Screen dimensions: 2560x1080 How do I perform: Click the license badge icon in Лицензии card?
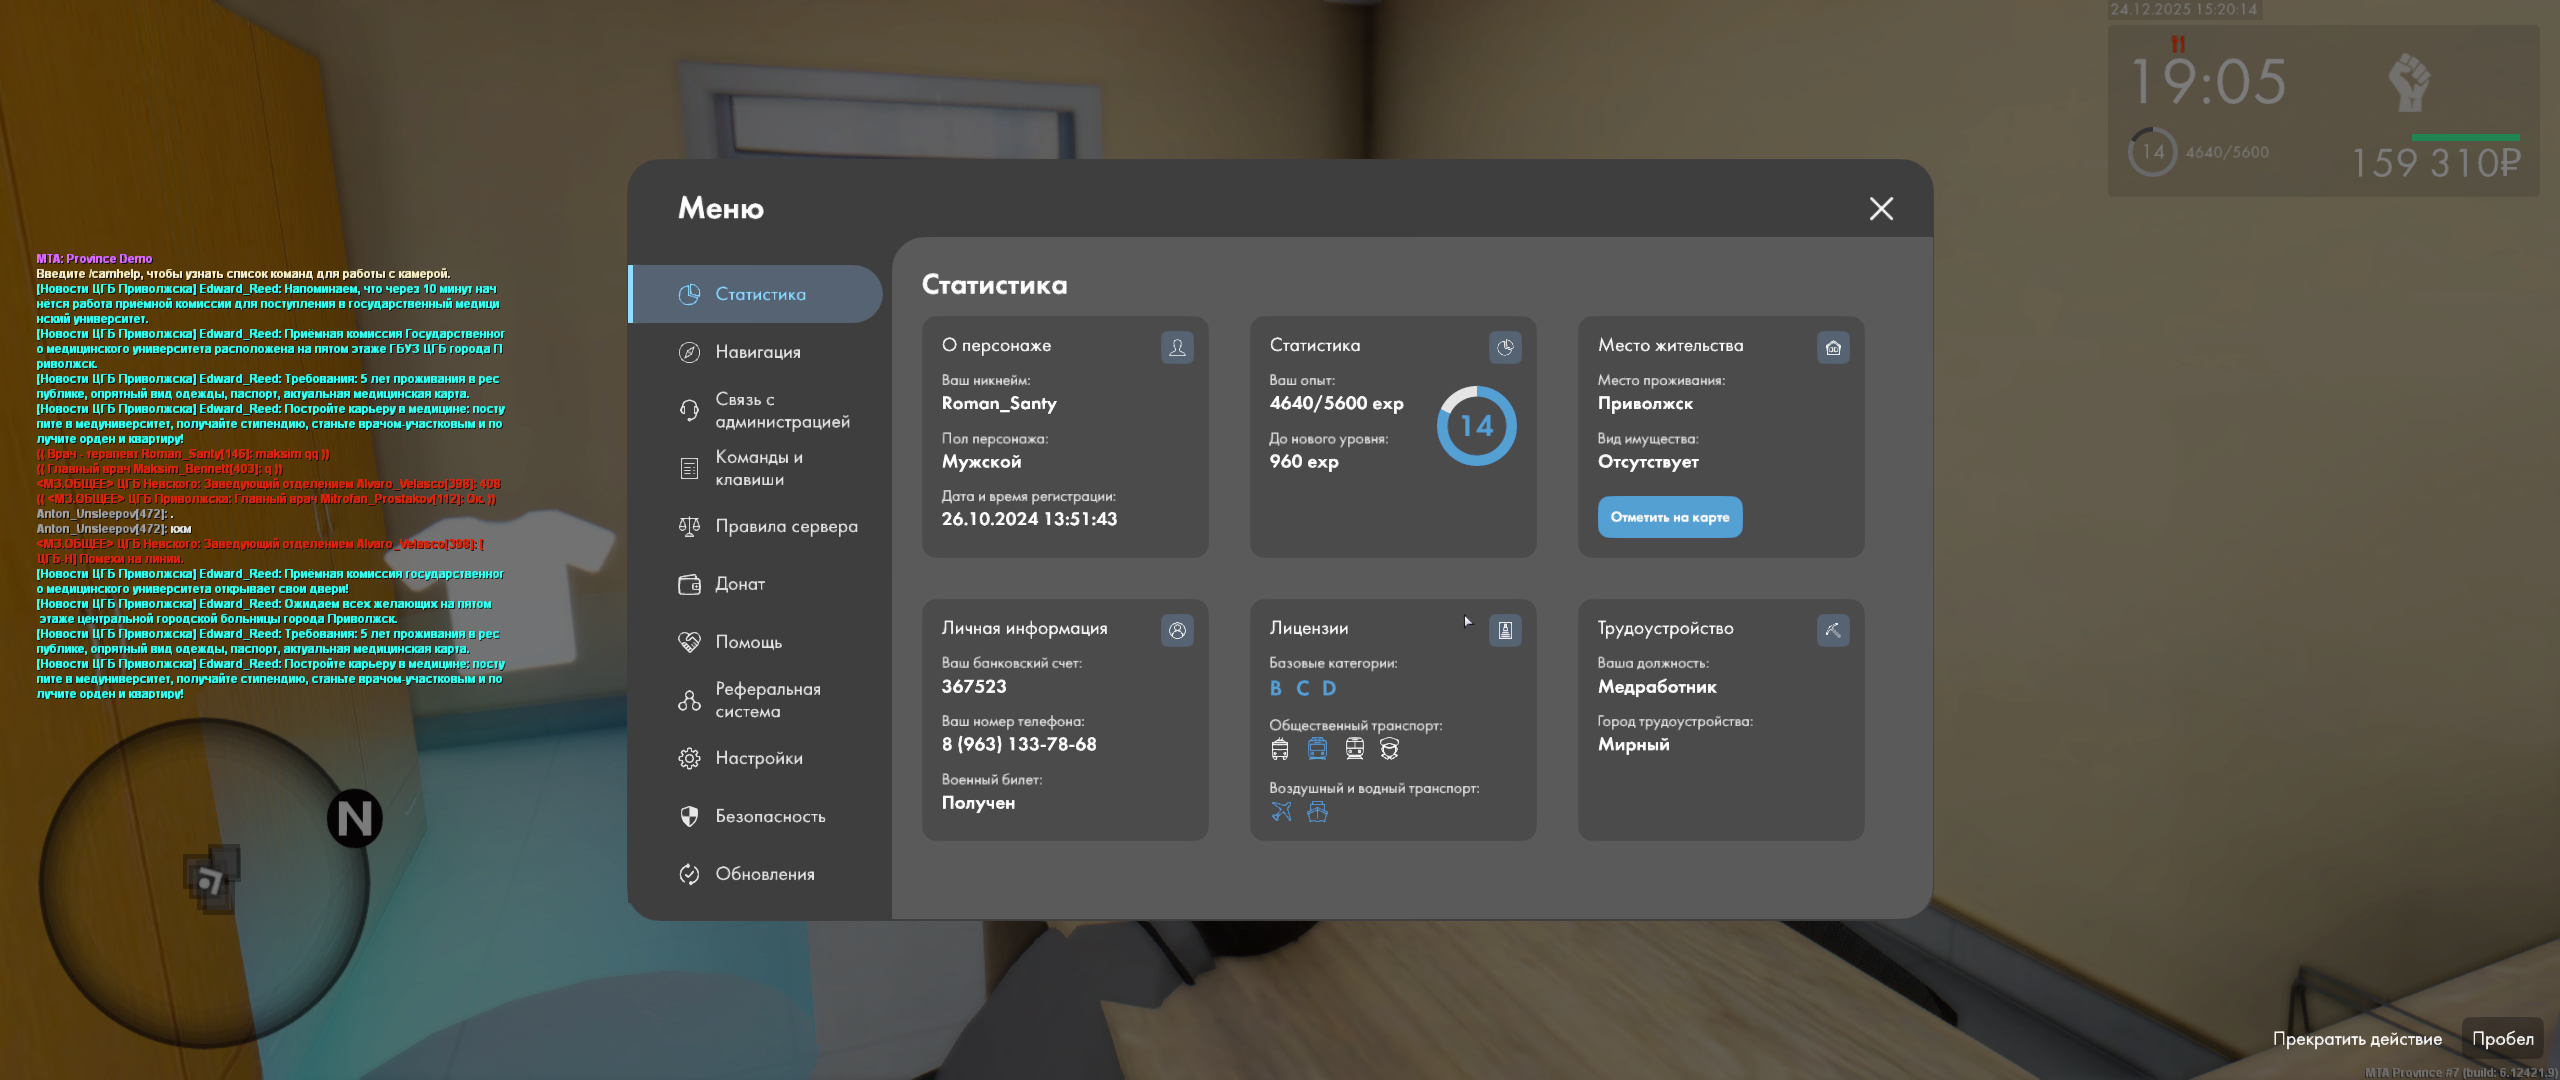pyautogui.click(x=1505, y=631)
